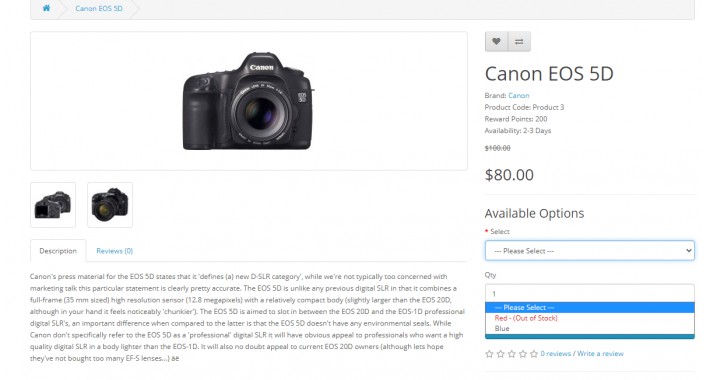Pick the highlighted Please Select entry

(590, 308)
